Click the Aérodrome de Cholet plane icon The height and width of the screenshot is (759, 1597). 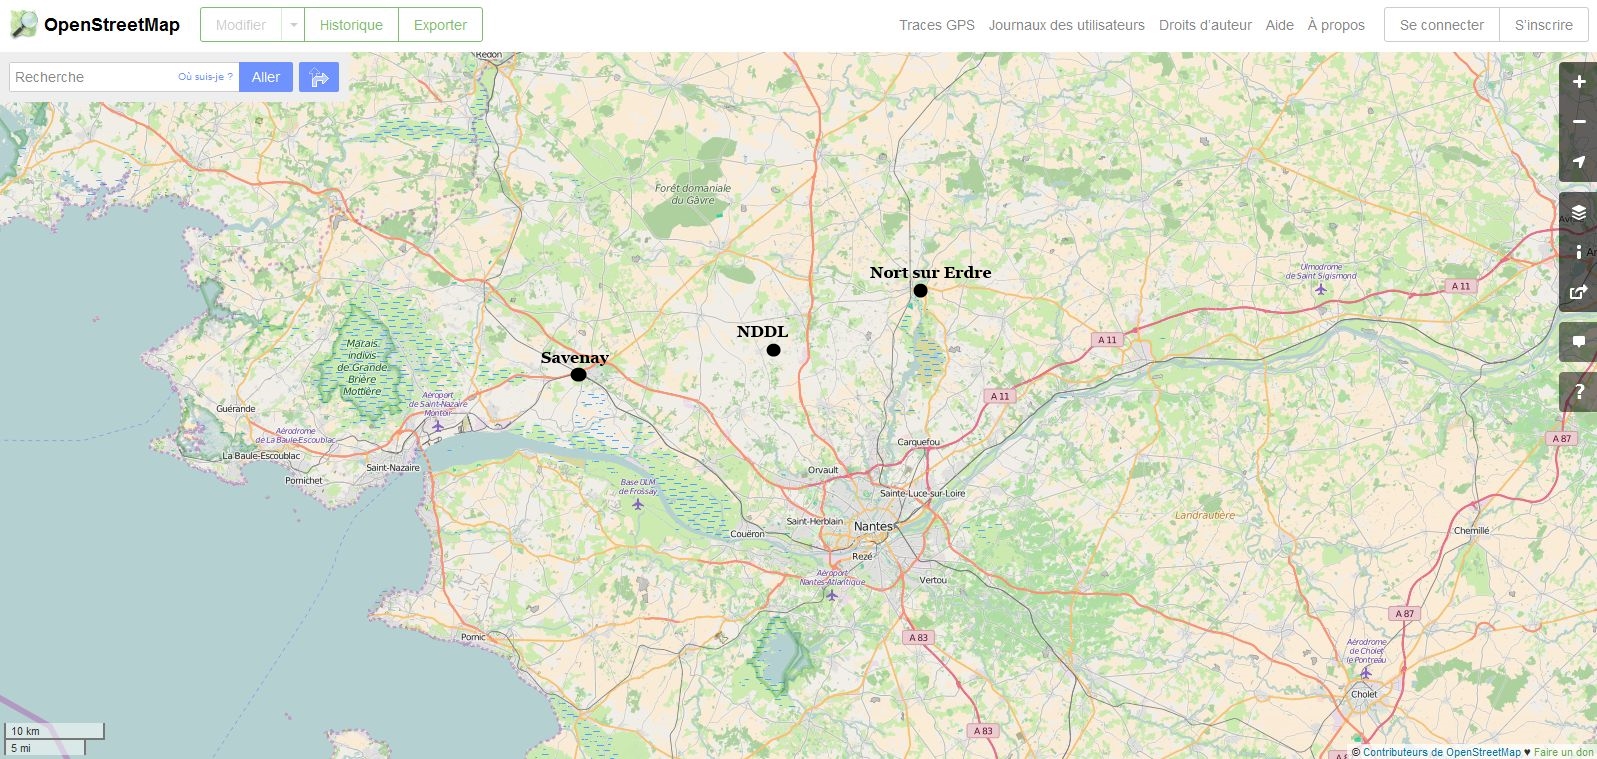[1366, 672]
